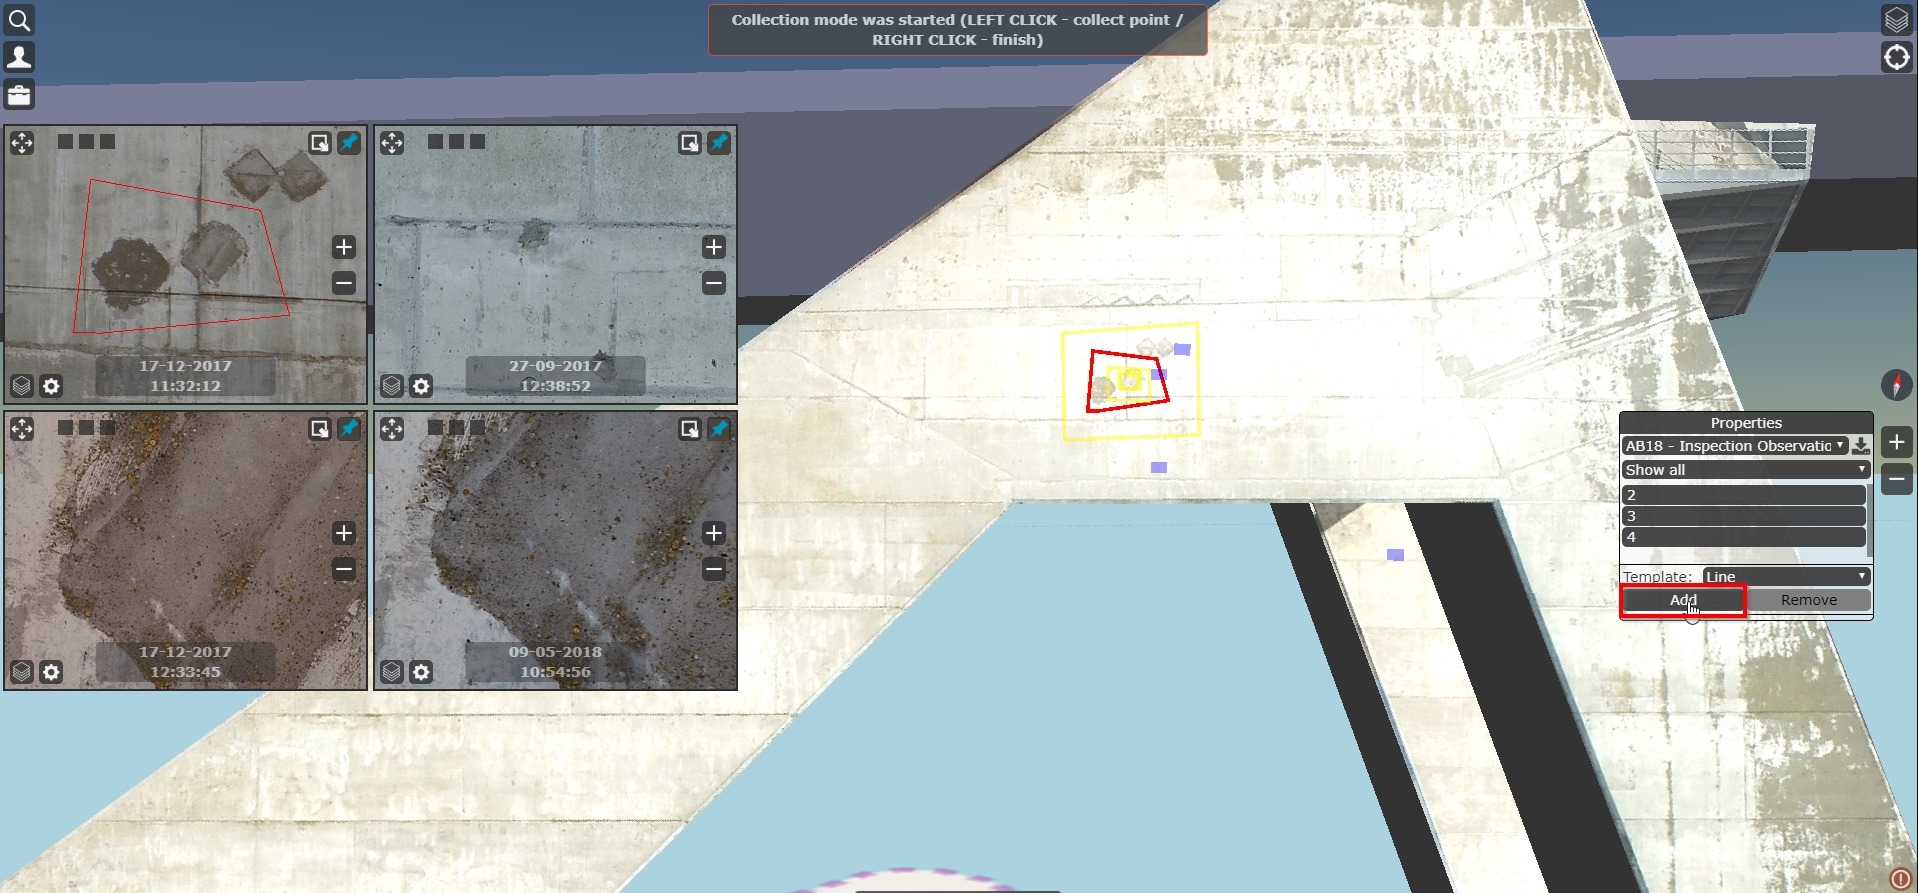Select item 4 in the Properties list
Viewport: 1918px width, 893px height.
coord(1743,537)
